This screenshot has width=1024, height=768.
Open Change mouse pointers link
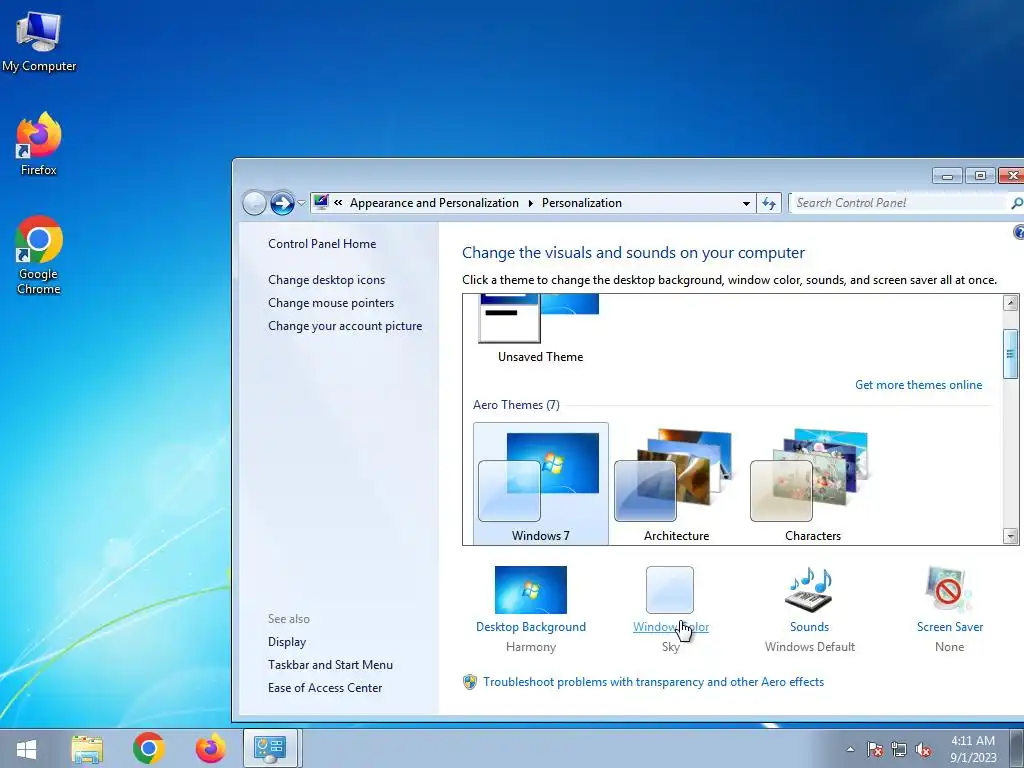[331, 303]
